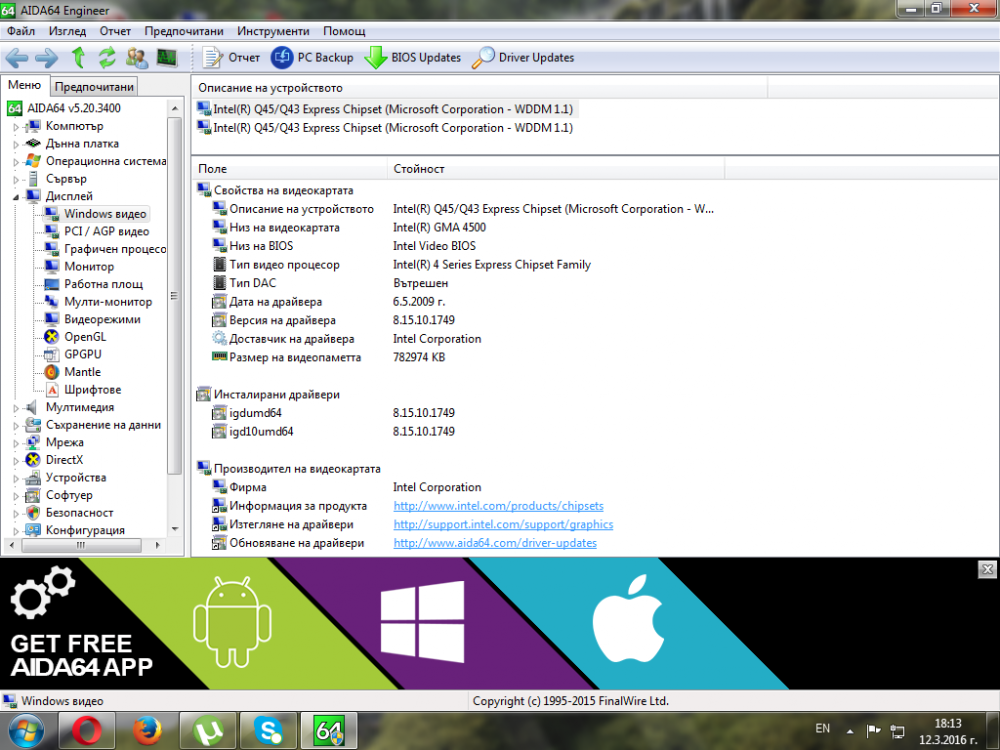Select the Монитор tree item
This screenshot has width=1000, height=750.
click(x=89, y=267)
